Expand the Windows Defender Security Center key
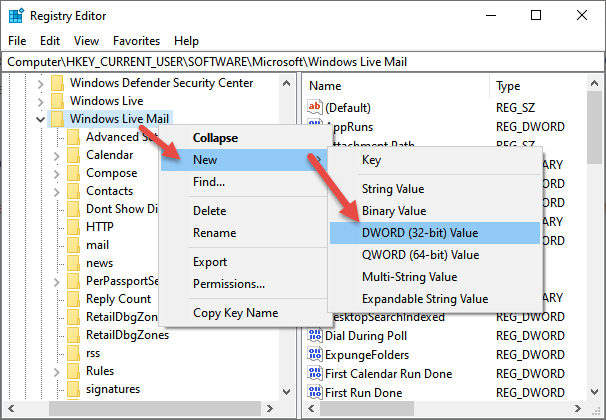Image resolution: width=606 pixels, height=420 pixels. (41, 84)
